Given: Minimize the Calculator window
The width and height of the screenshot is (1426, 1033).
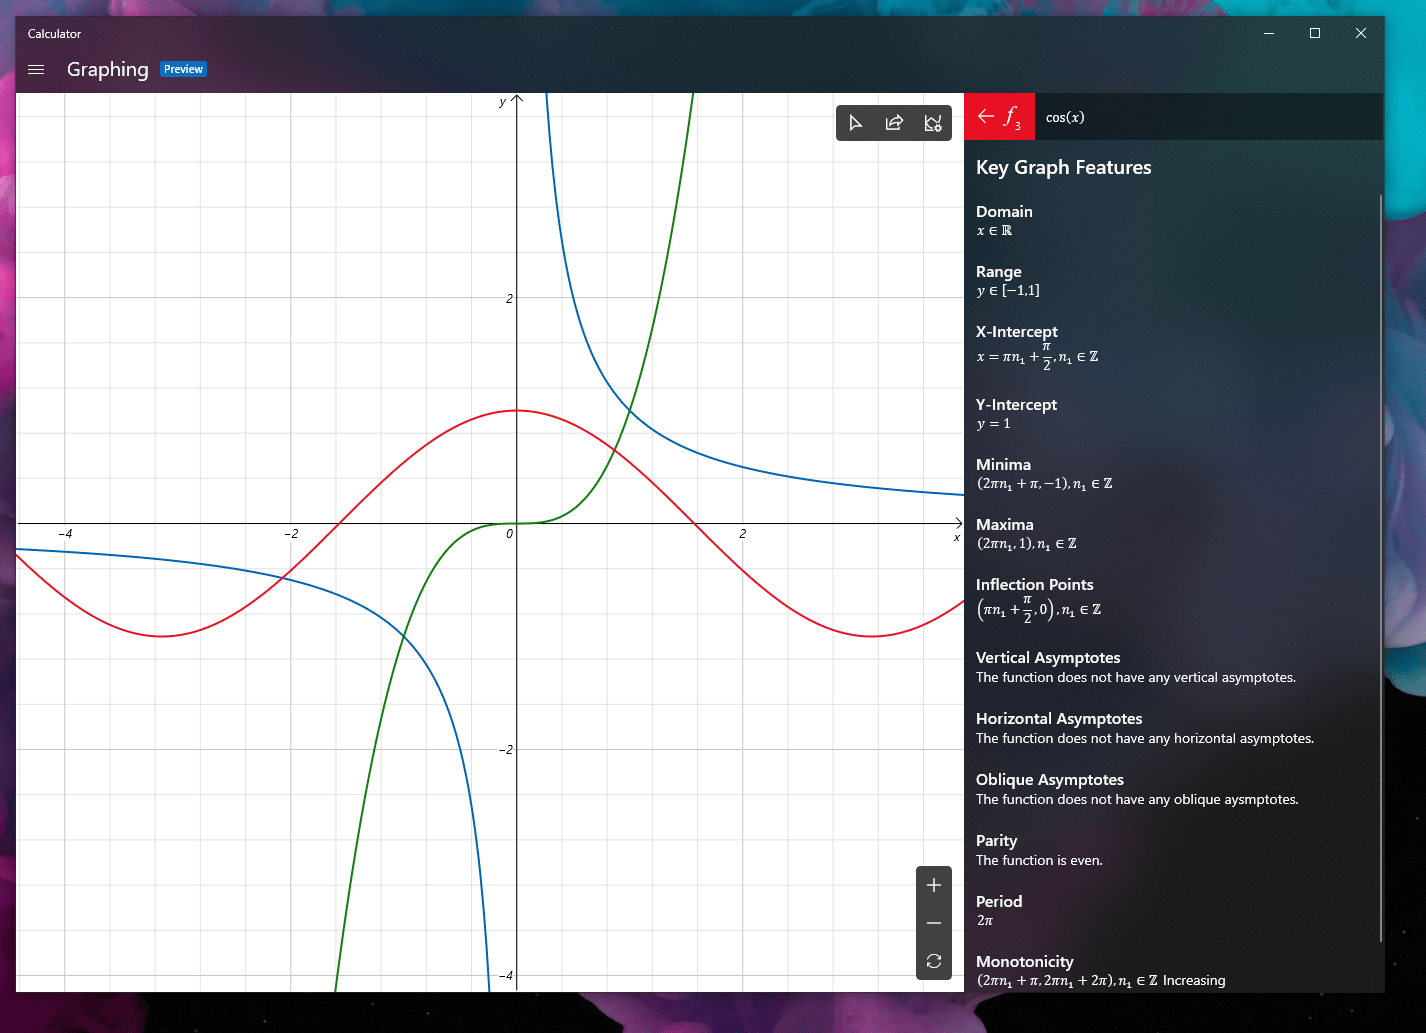Looking at the screenshot, I should click(x=1269, y=33).
